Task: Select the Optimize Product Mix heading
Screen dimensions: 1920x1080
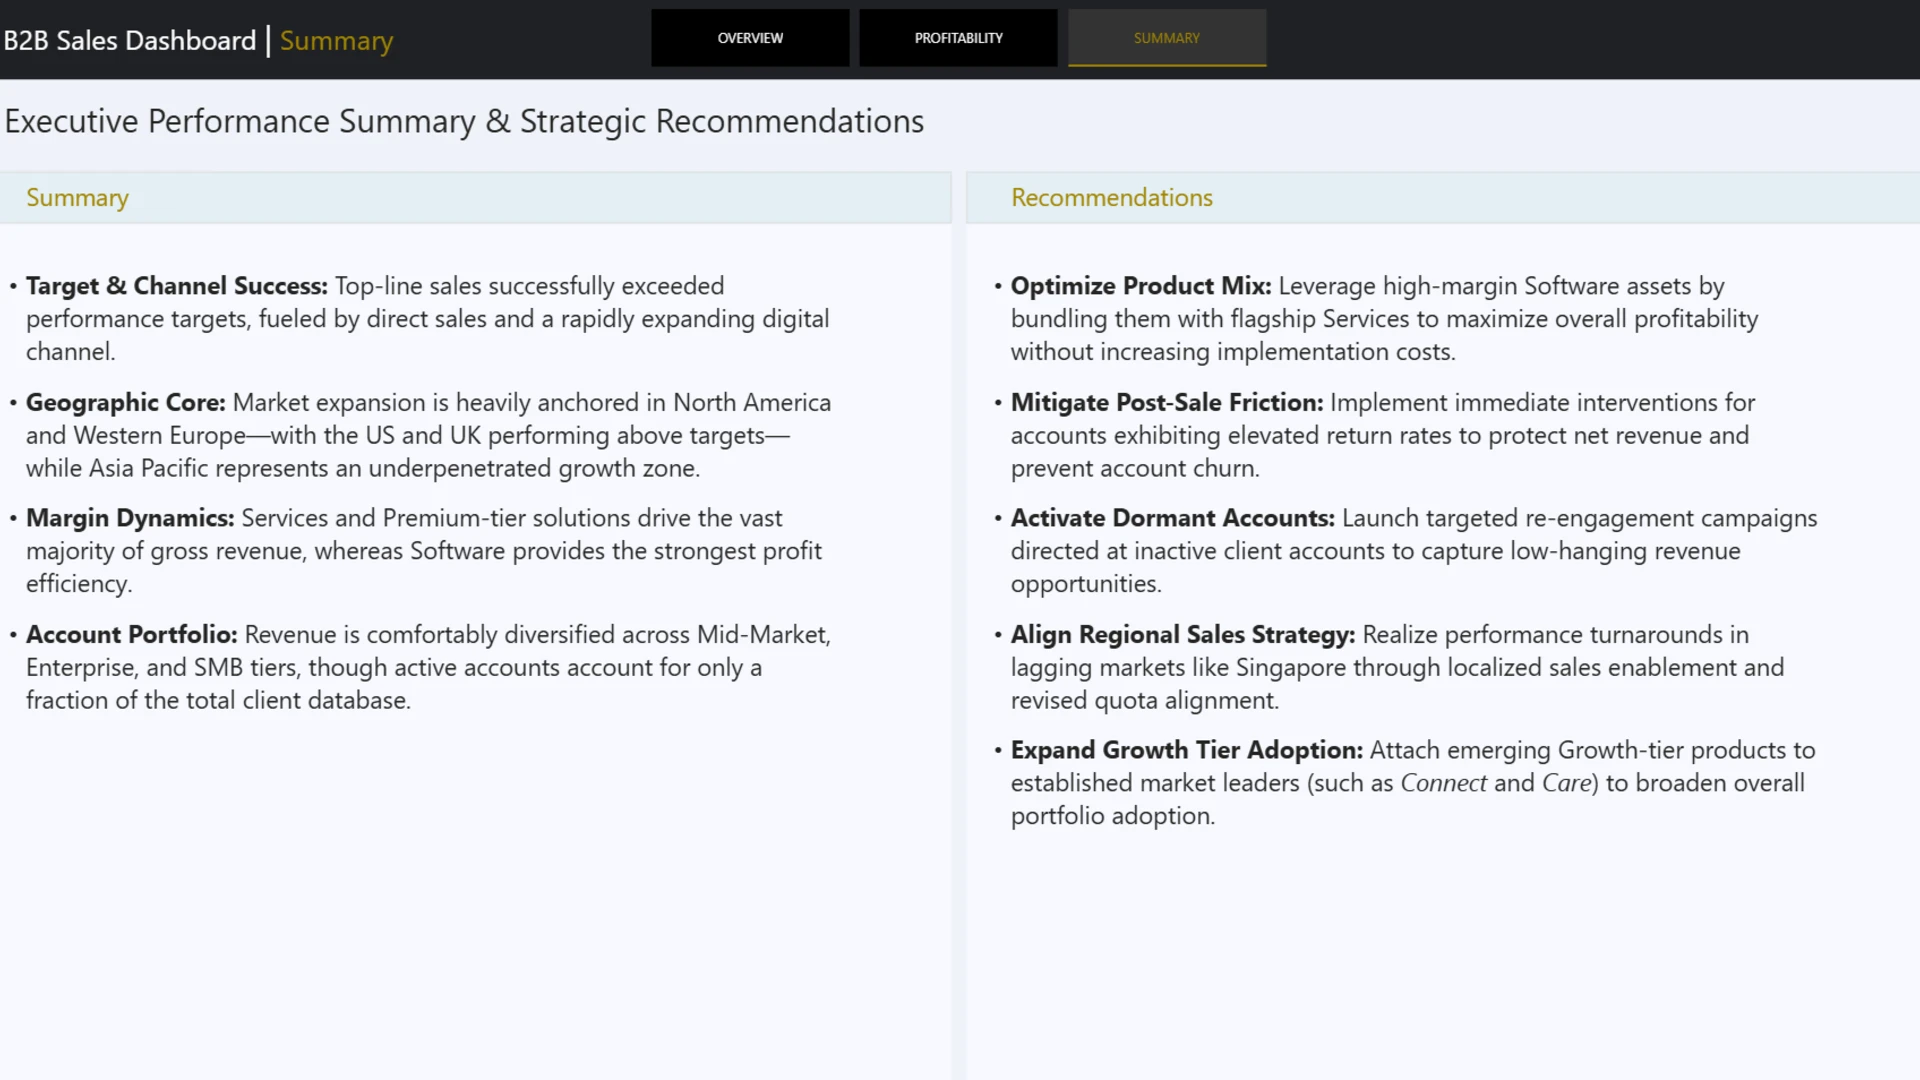Action: pyautogui.click(x=1141, y=286)
